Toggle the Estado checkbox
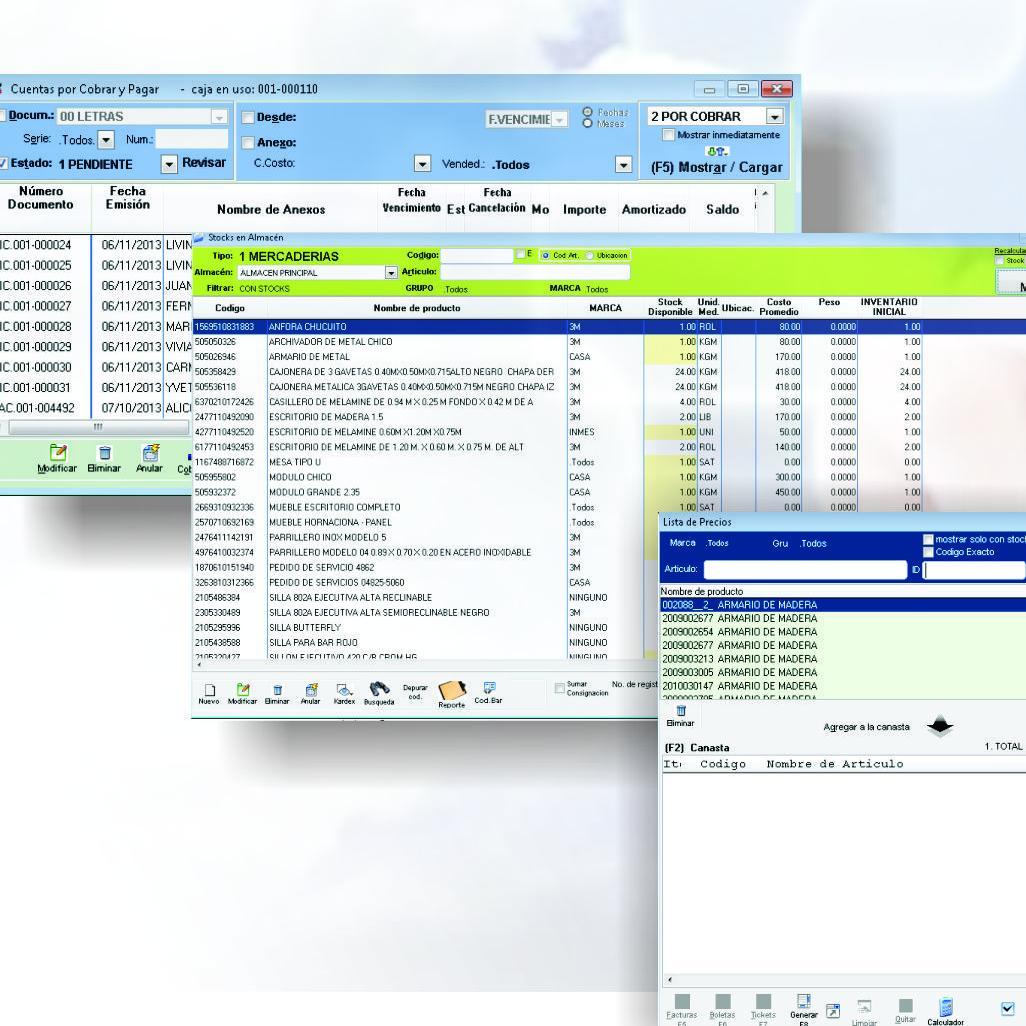Screen dimensions: 1026x1026 (3, 164)
